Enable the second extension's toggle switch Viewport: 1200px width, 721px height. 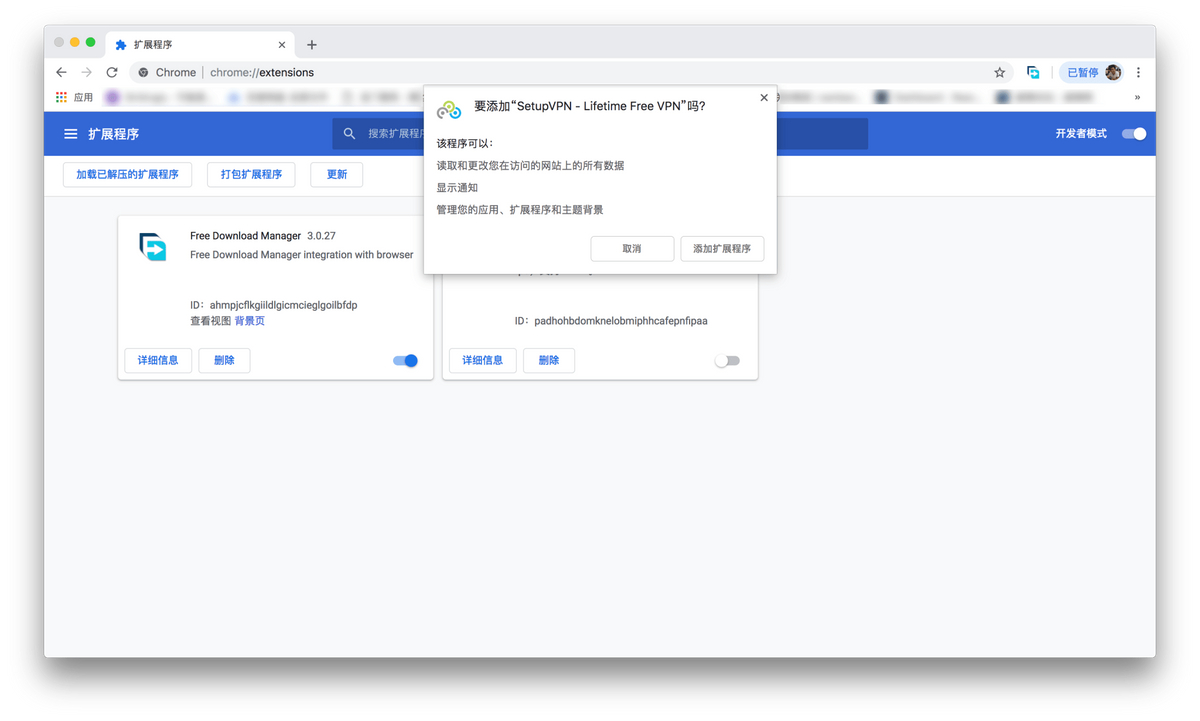[727, 361]
